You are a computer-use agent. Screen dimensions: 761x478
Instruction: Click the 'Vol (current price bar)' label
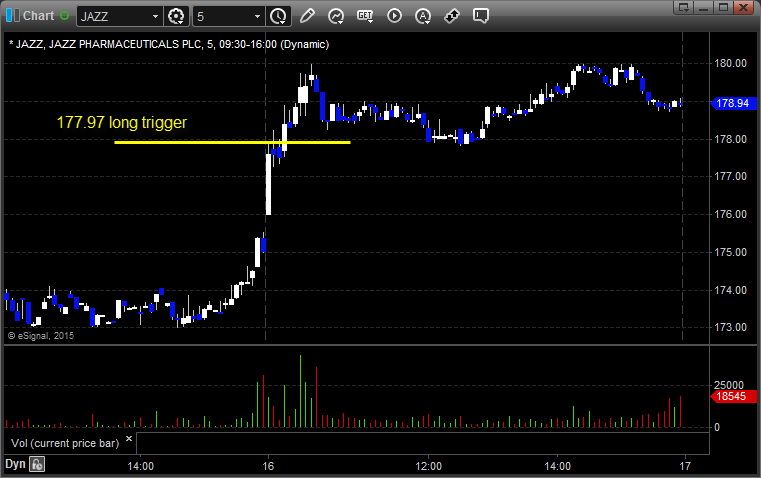point(65,443)
